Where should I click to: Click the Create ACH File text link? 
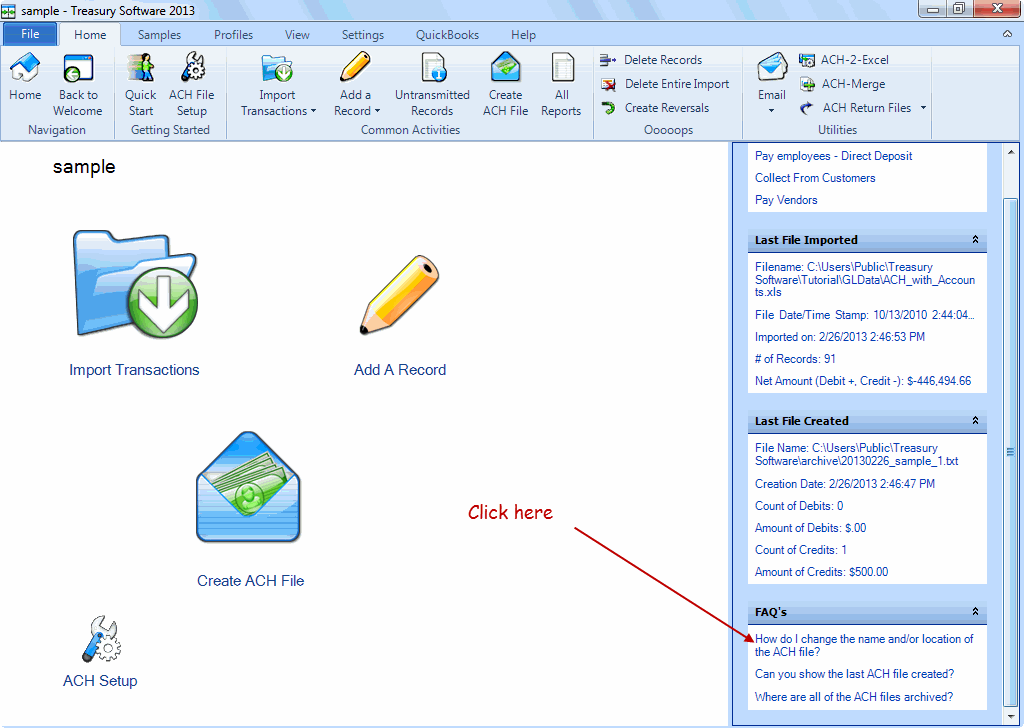tap(250, 580)
